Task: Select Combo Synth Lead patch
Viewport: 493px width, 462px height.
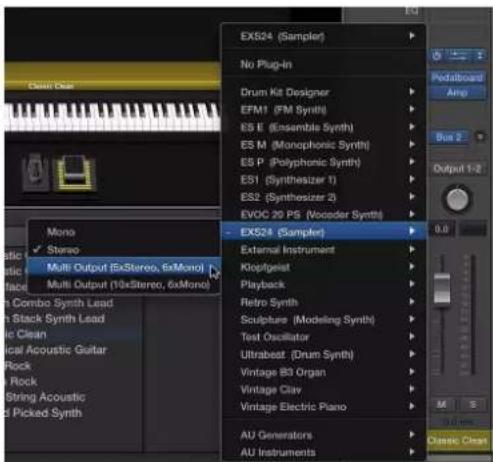Action: tap(74, 303)
